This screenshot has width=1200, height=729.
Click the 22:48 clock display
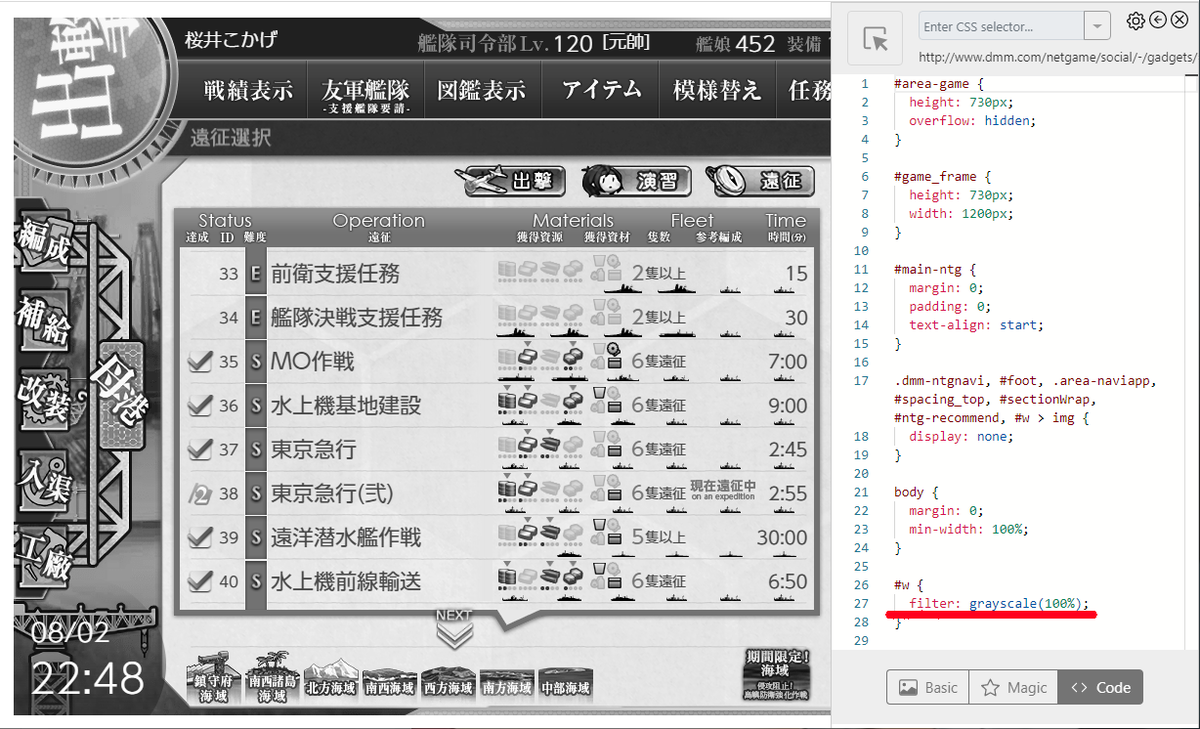(x=87, y=680)
